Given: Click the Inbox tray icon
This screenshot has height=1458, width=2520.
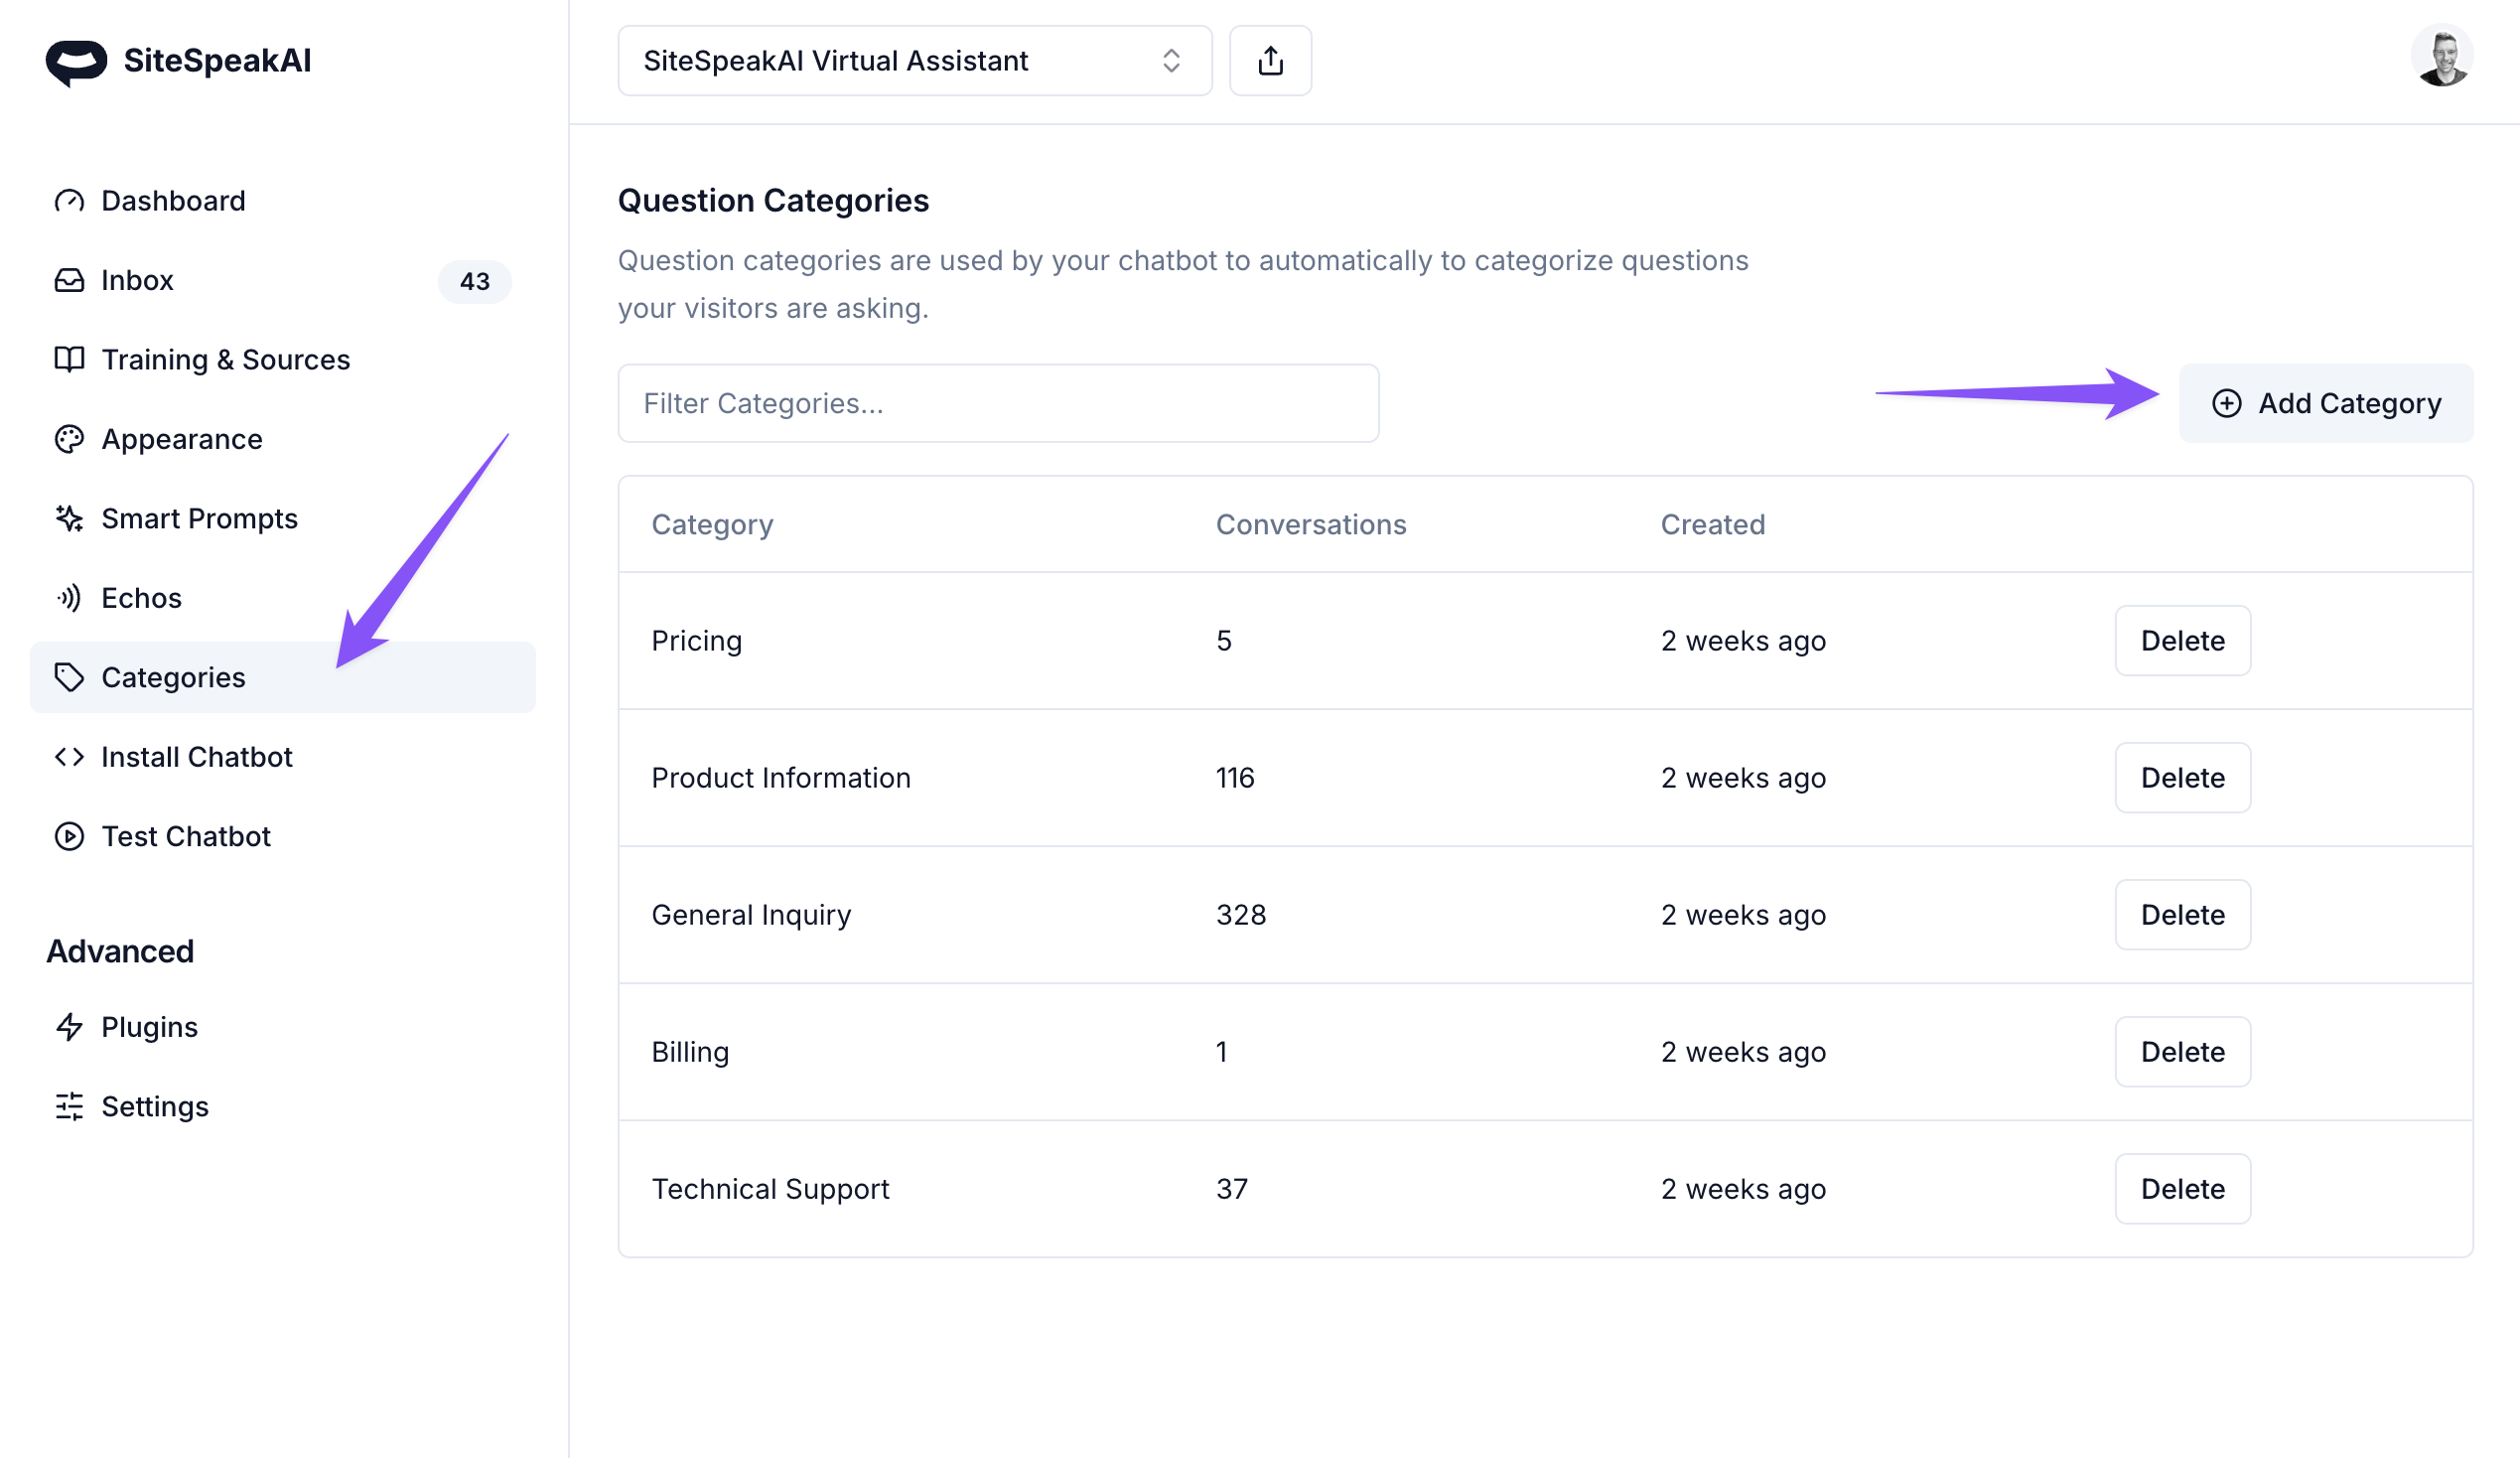Looking at the screenshot, I should point(69,280).
